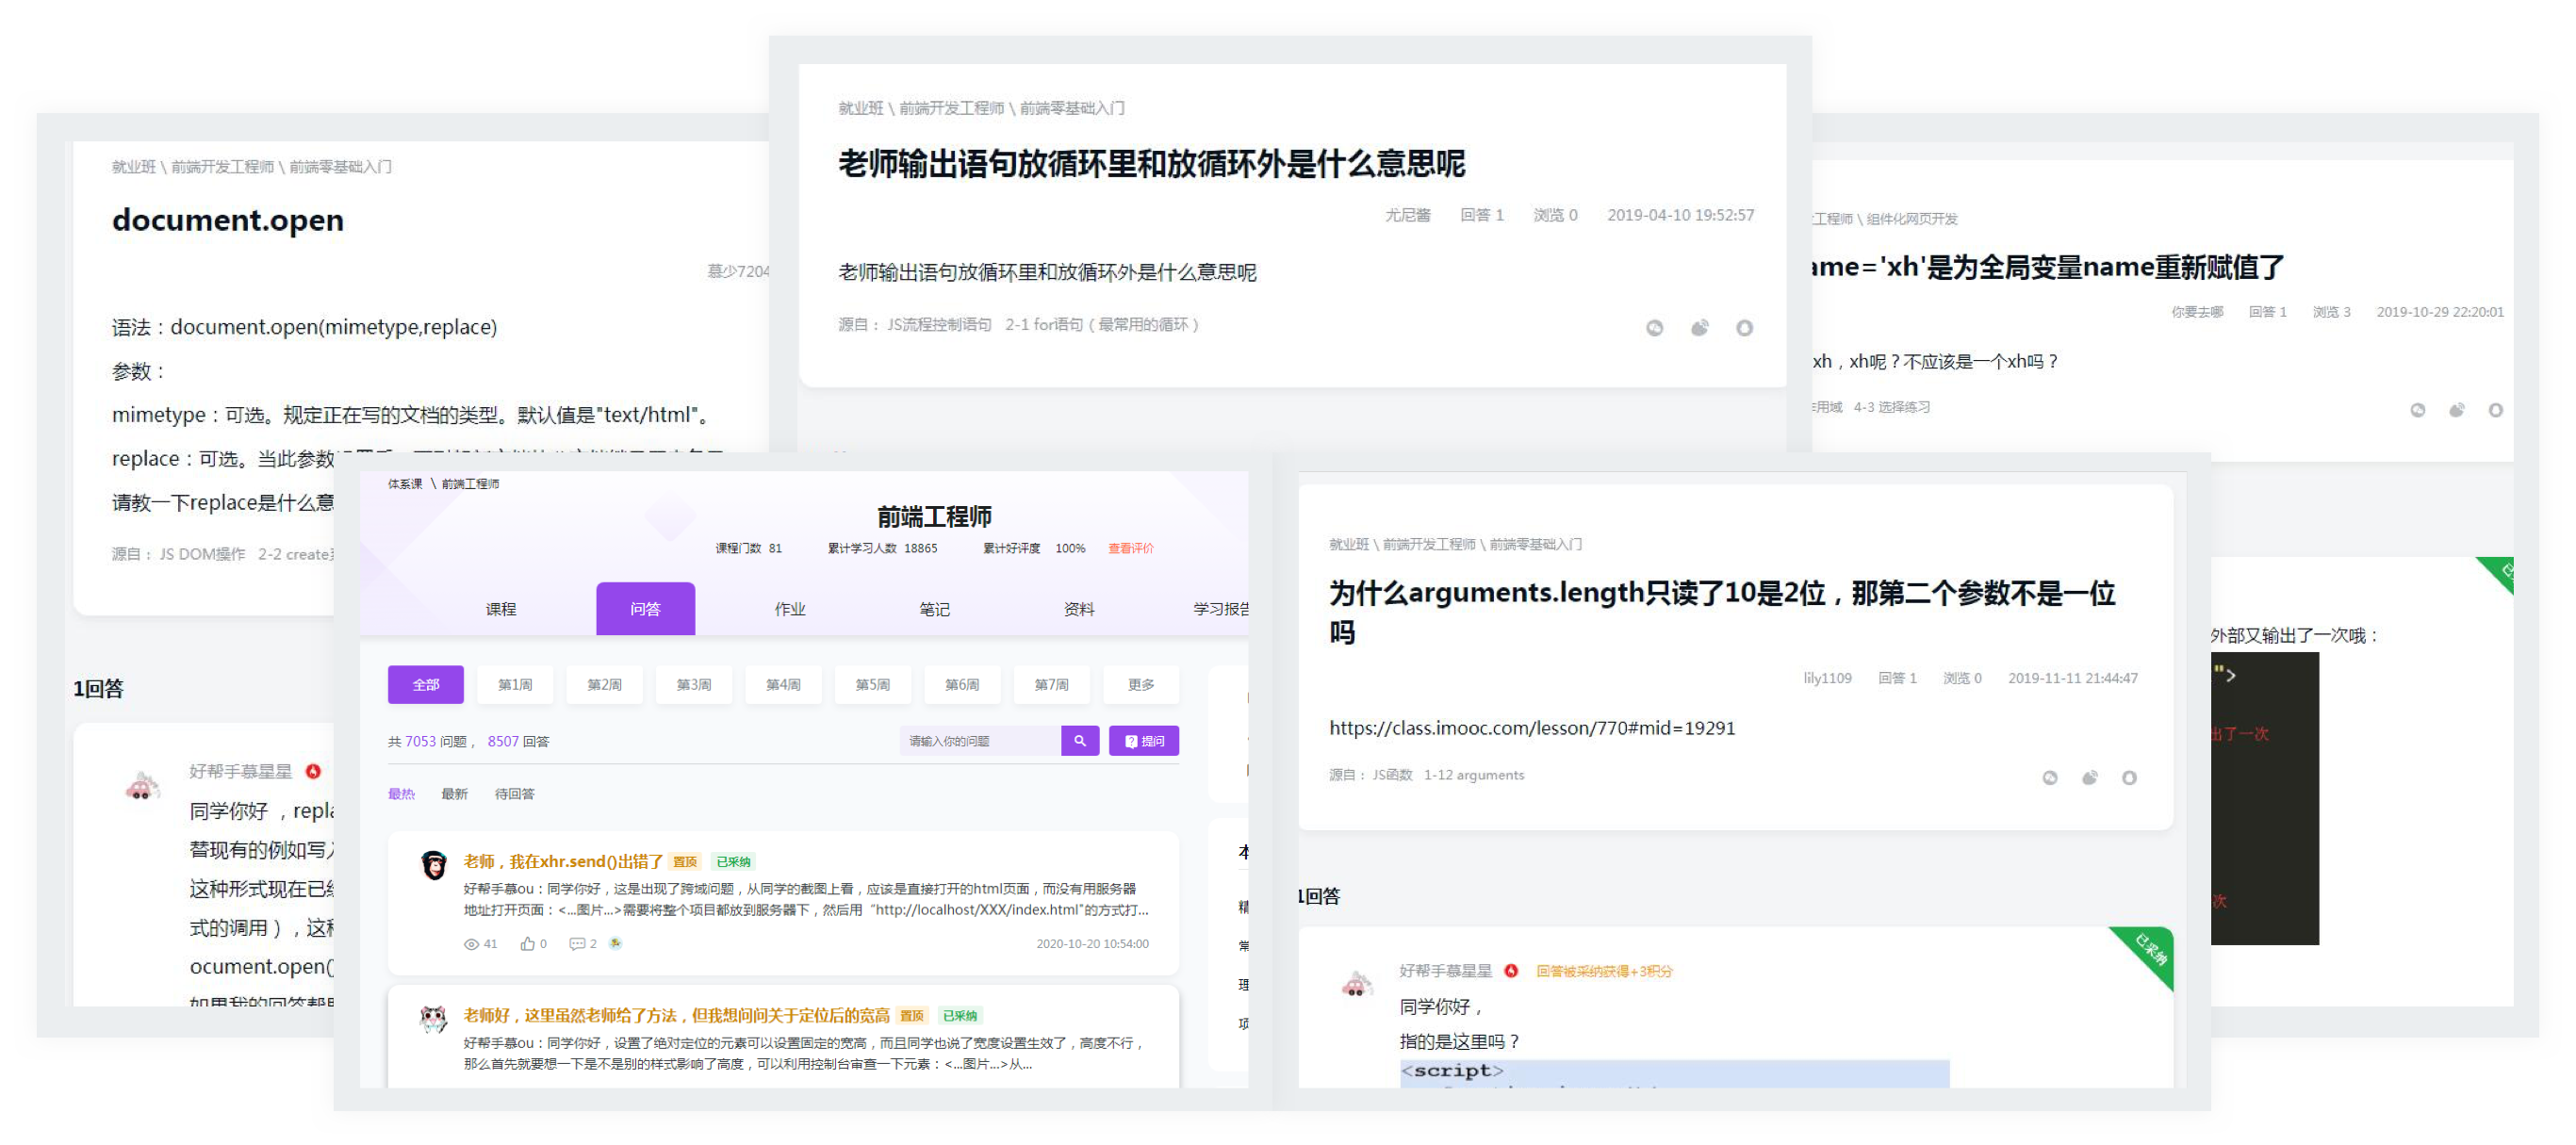The image size is (2576, 1145).
Task: Sort questions by 最新
Action: 454,794
